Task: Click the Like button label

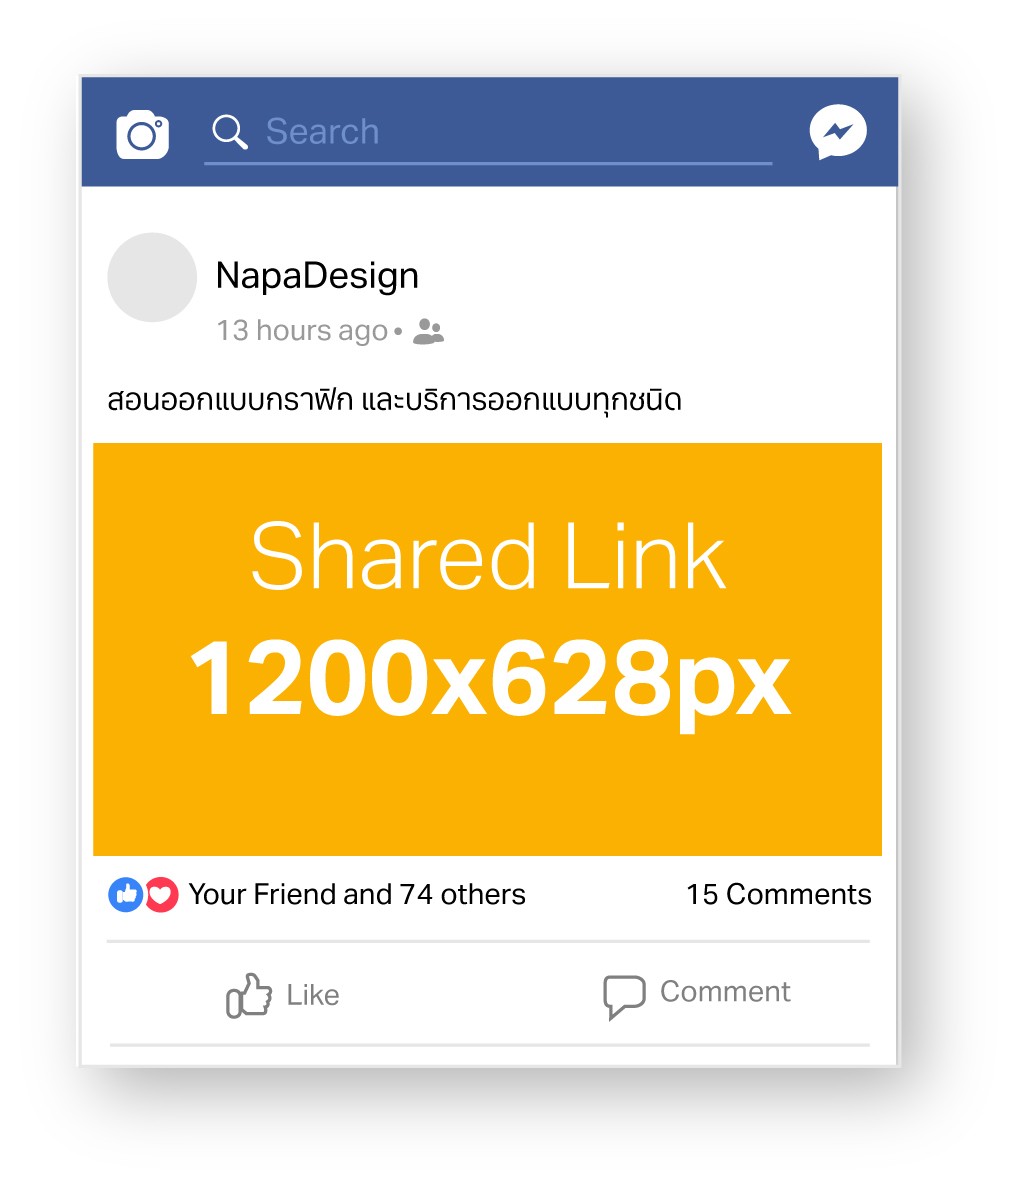Action: (313, 995)
